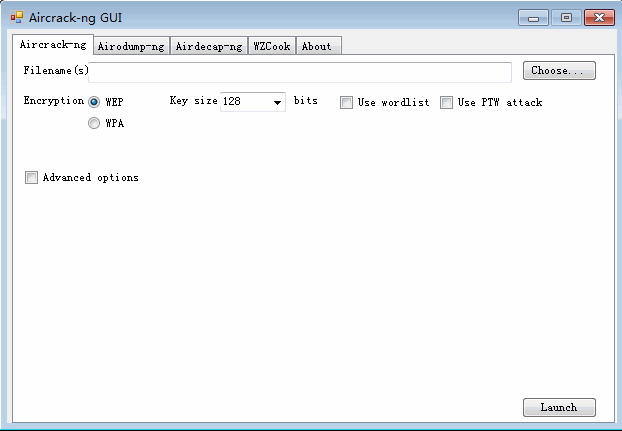Open the Airodump-ng tab
This screenshot has height=431, width=622.
[x=131, y=46]
